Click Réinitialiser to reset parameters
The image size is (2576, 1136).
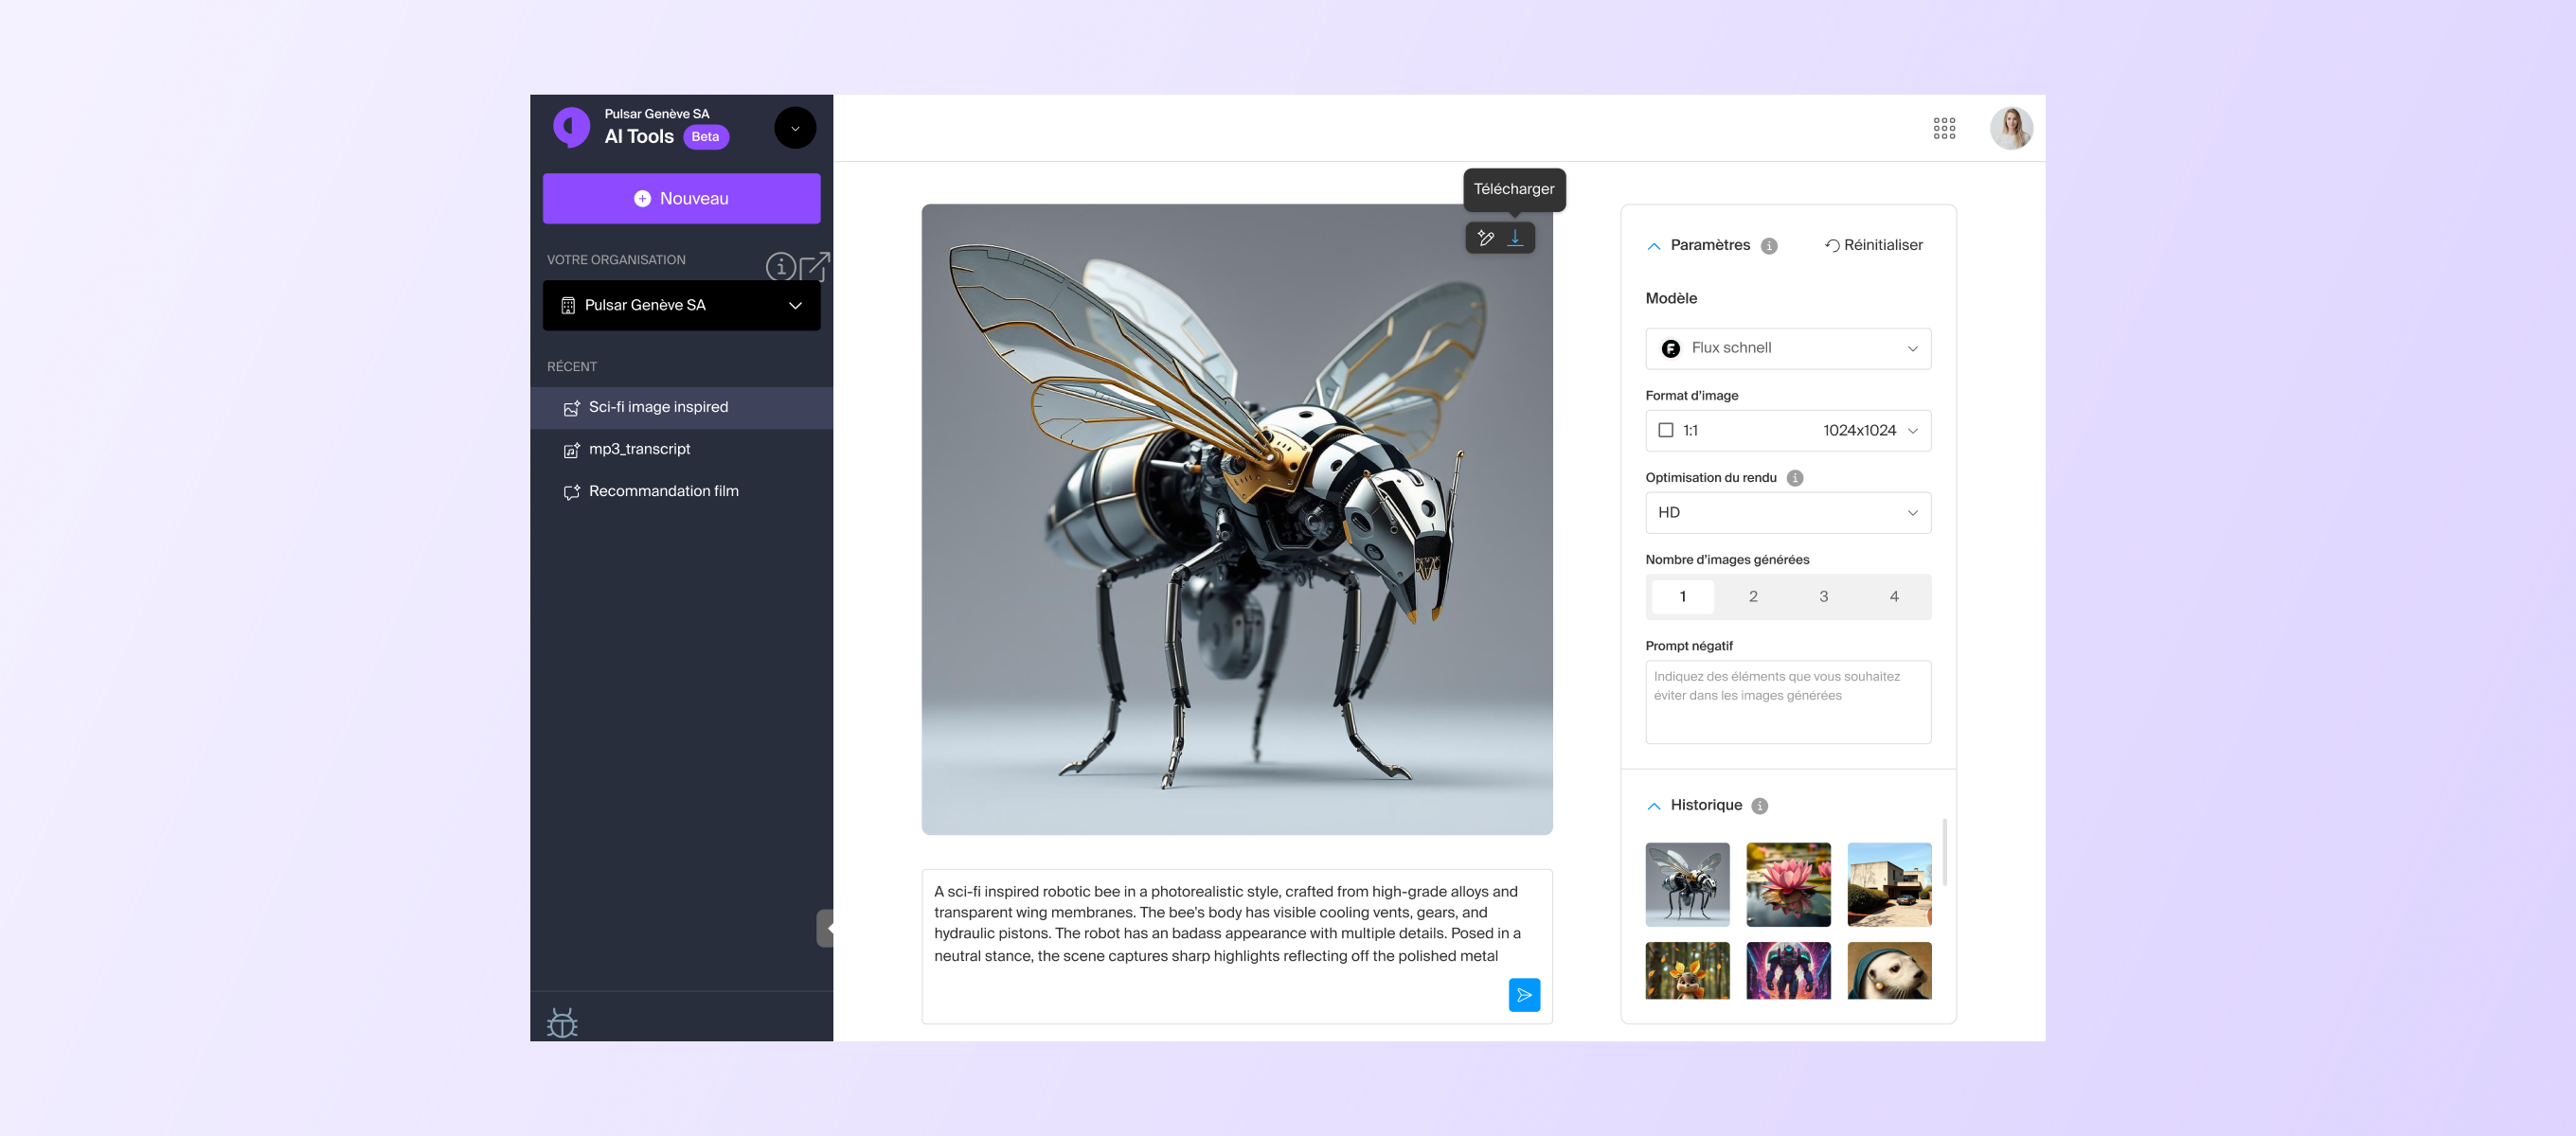click(x=1873, y=245)
